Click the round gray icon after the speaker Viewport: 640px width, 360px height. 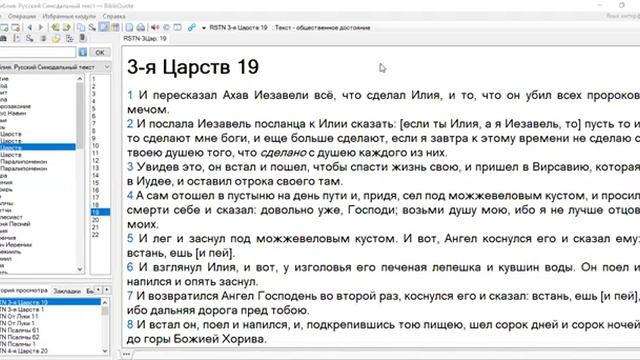(x=166, y=27)
